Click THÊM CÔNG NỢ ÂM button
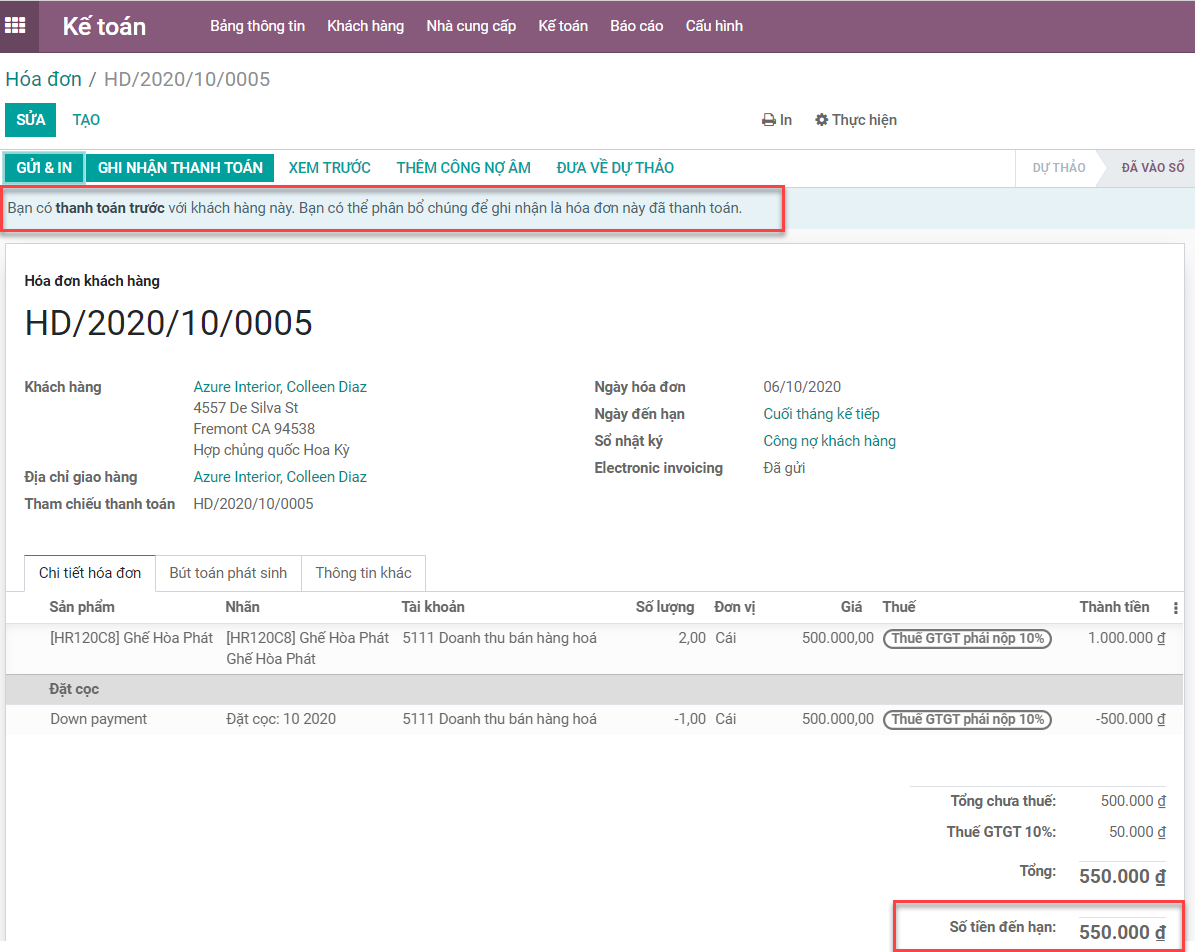Image resolution: width=1195 pixels, height=952 pixels. click(463, 168)
